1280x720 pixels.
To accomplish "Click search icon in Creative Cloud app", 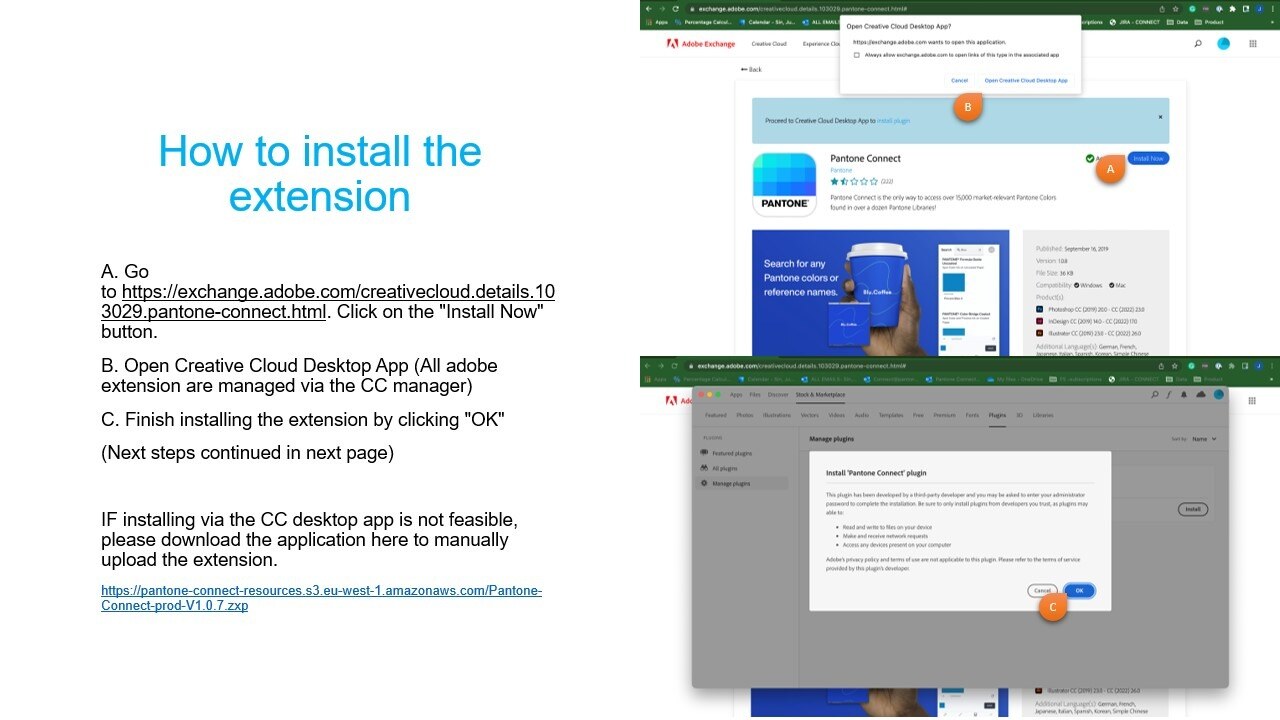I will [x=1155, y=395].
